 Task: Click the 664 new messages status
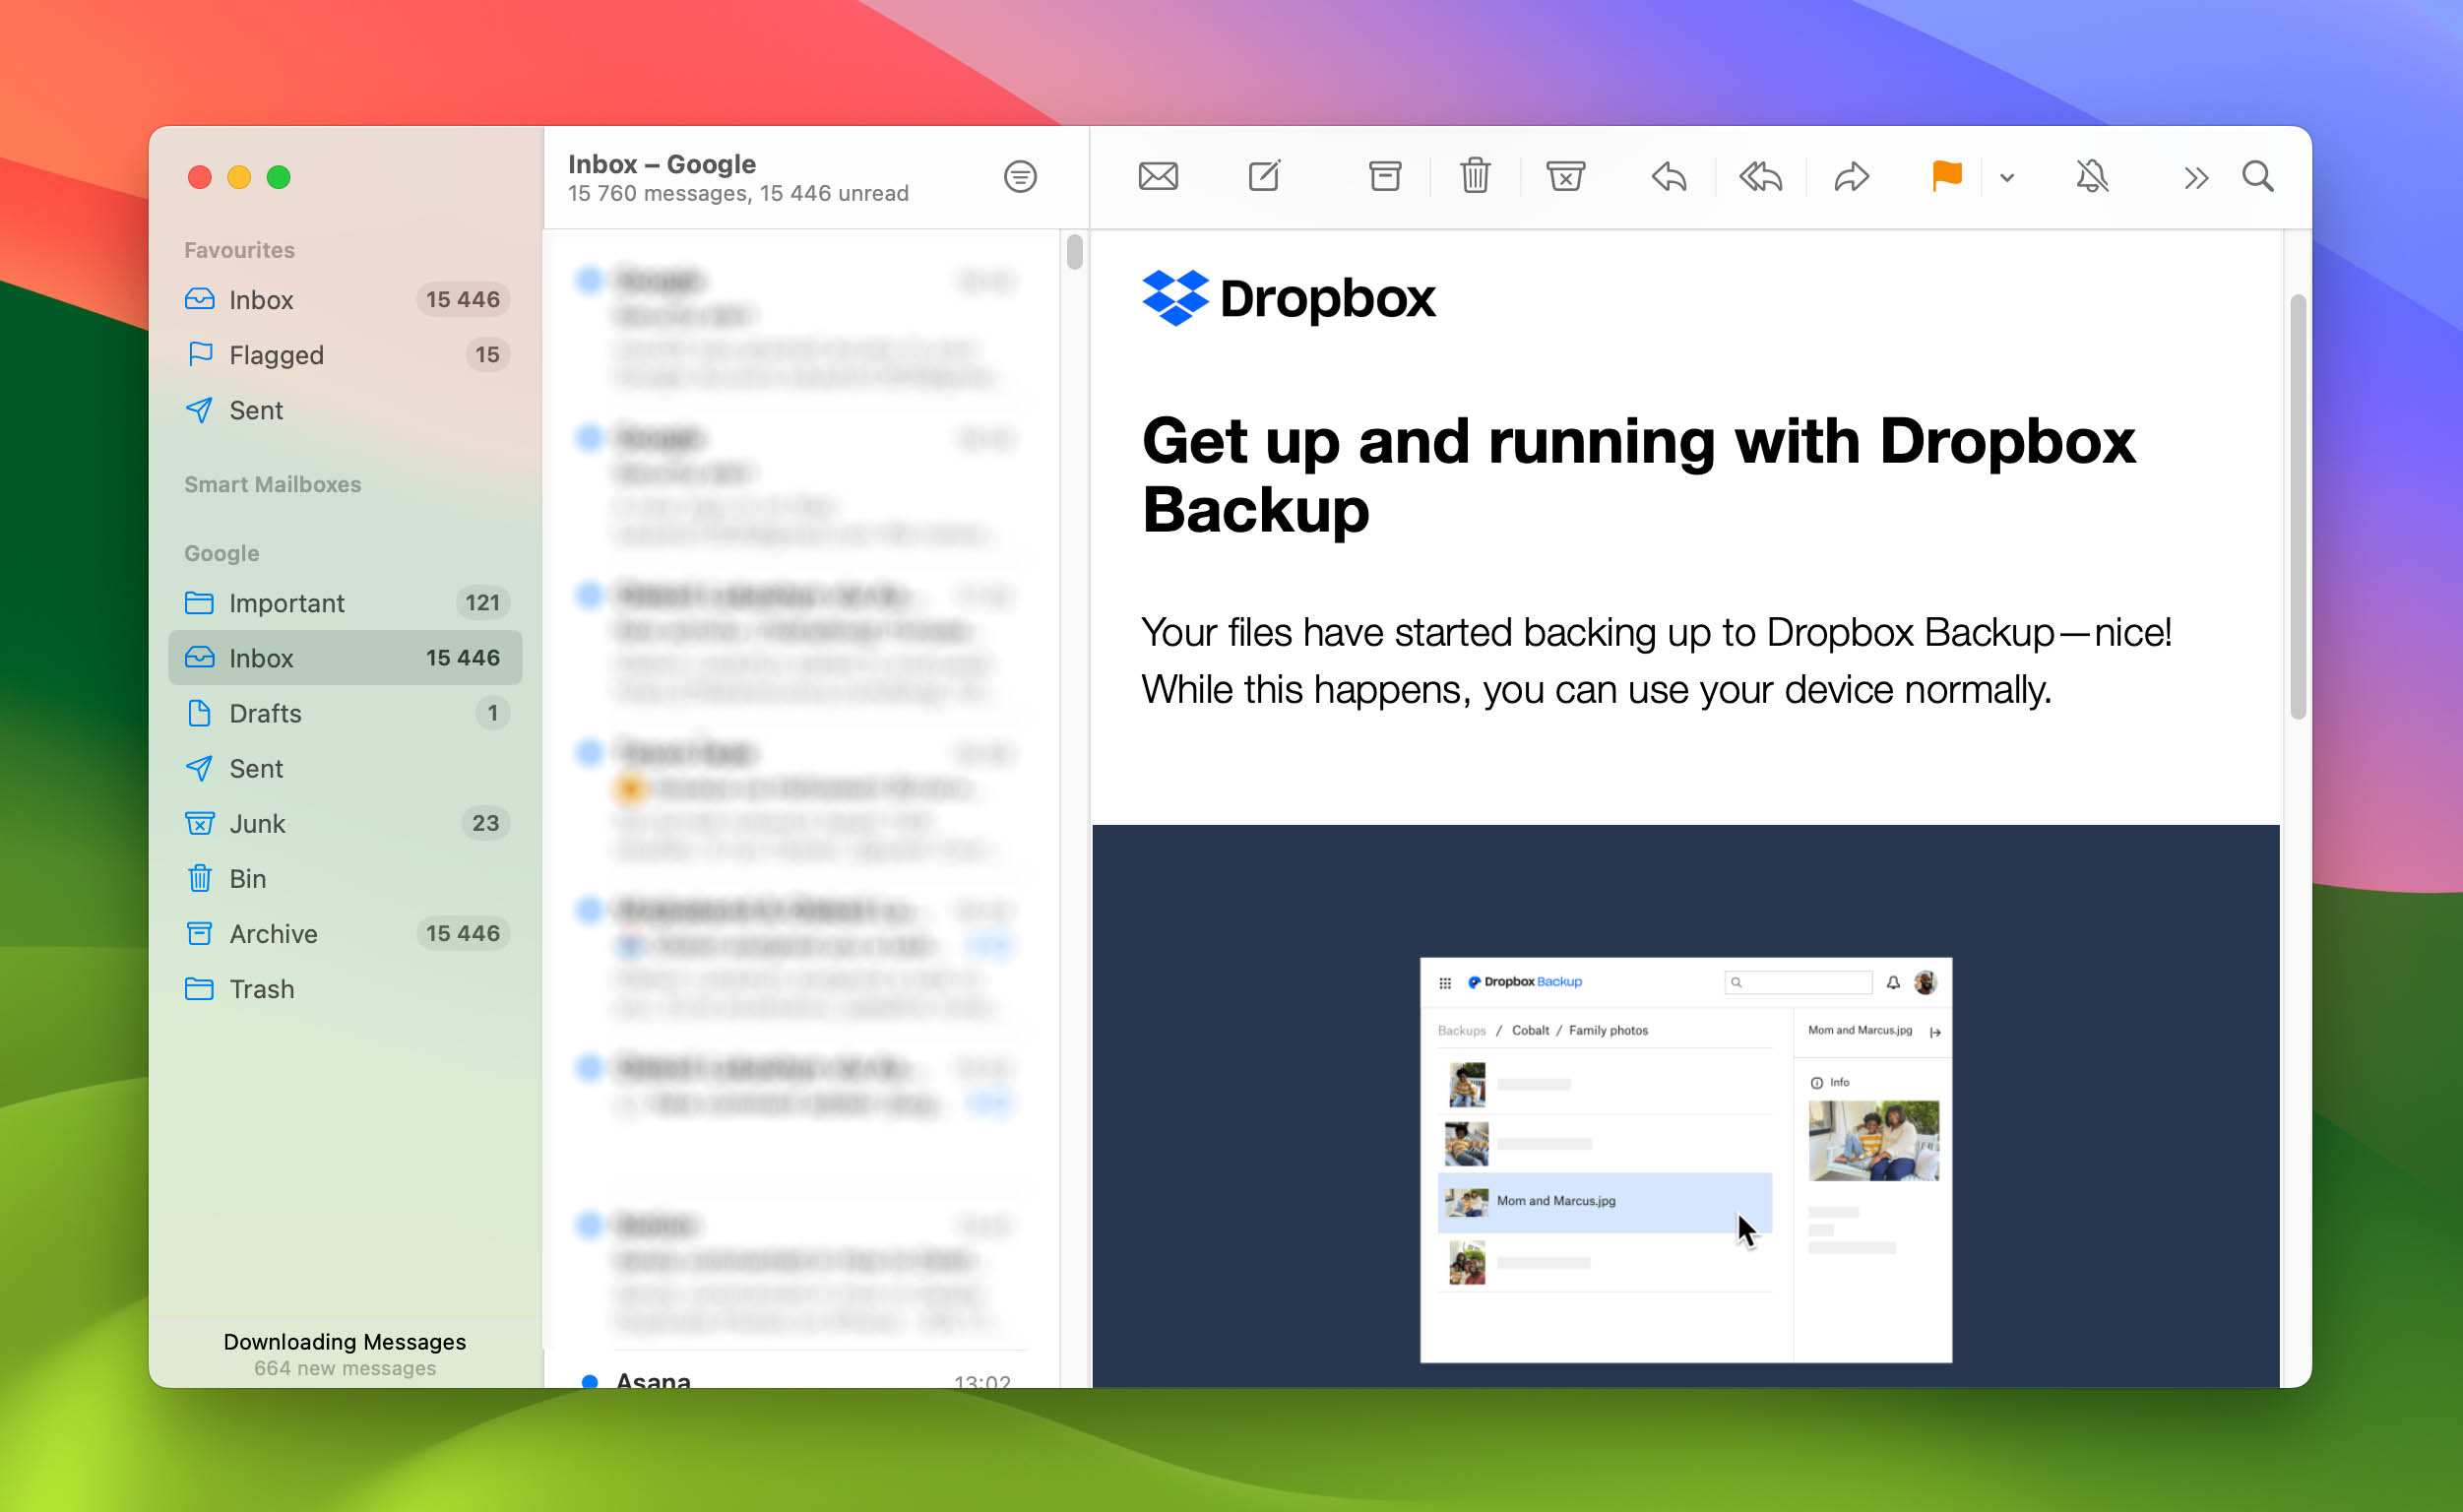point(344,1368)
